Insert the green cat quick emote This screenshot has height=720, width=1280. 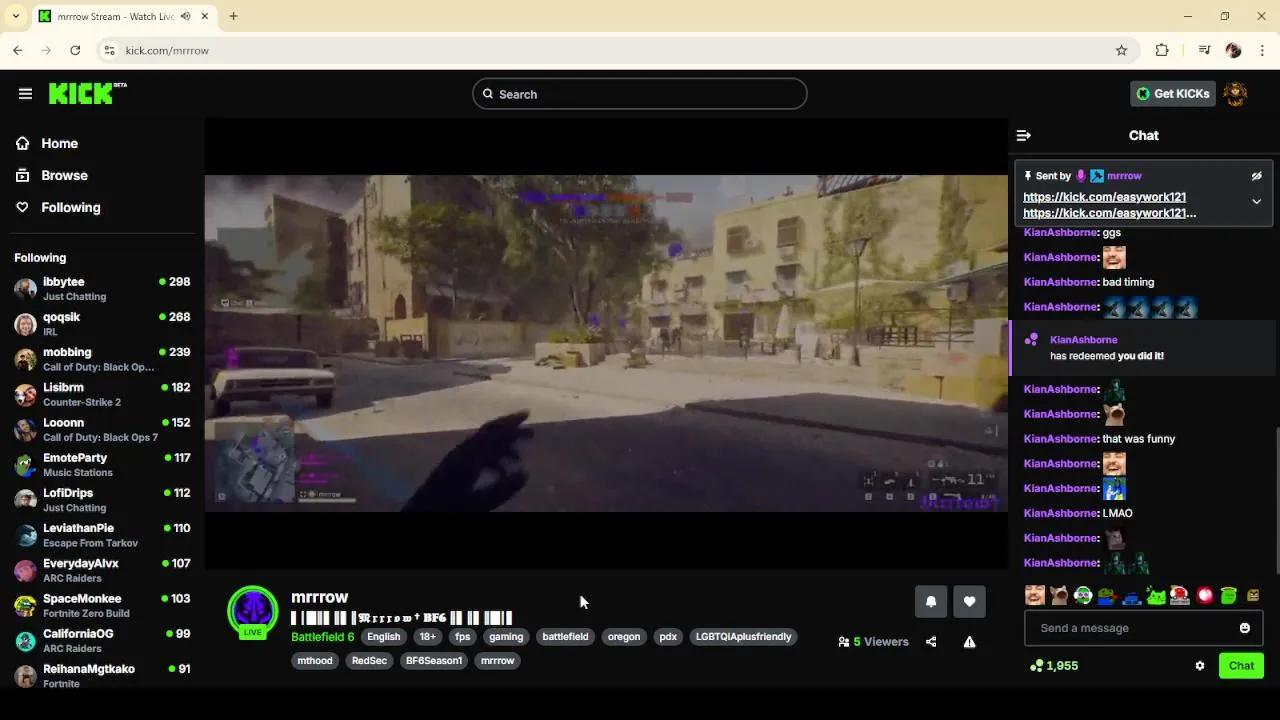coord(1156,596)
